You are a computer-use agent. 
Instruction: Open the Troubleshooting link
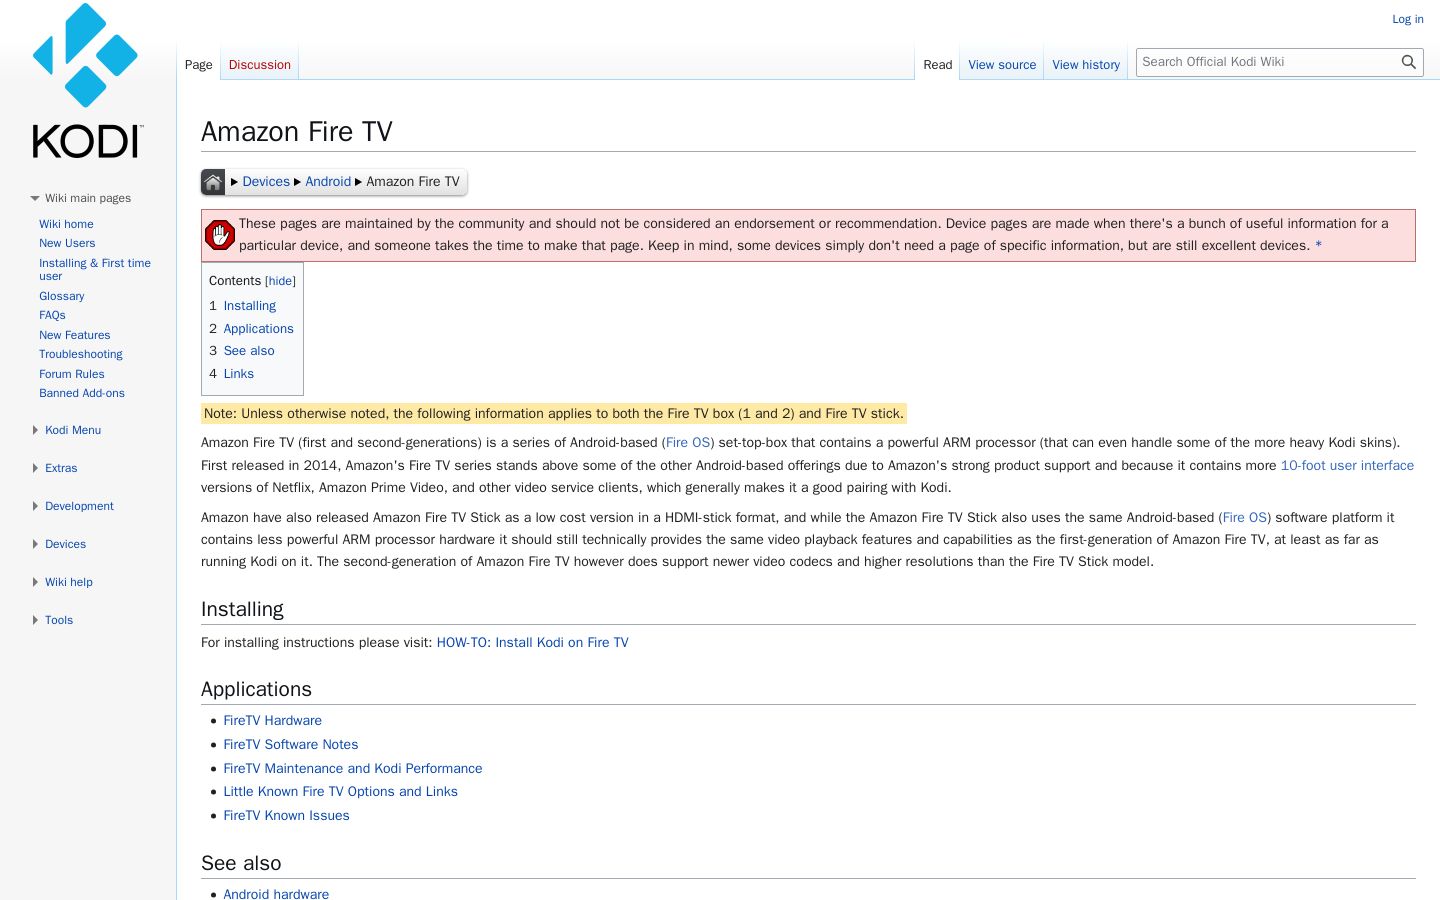click(x=81, y=354)
